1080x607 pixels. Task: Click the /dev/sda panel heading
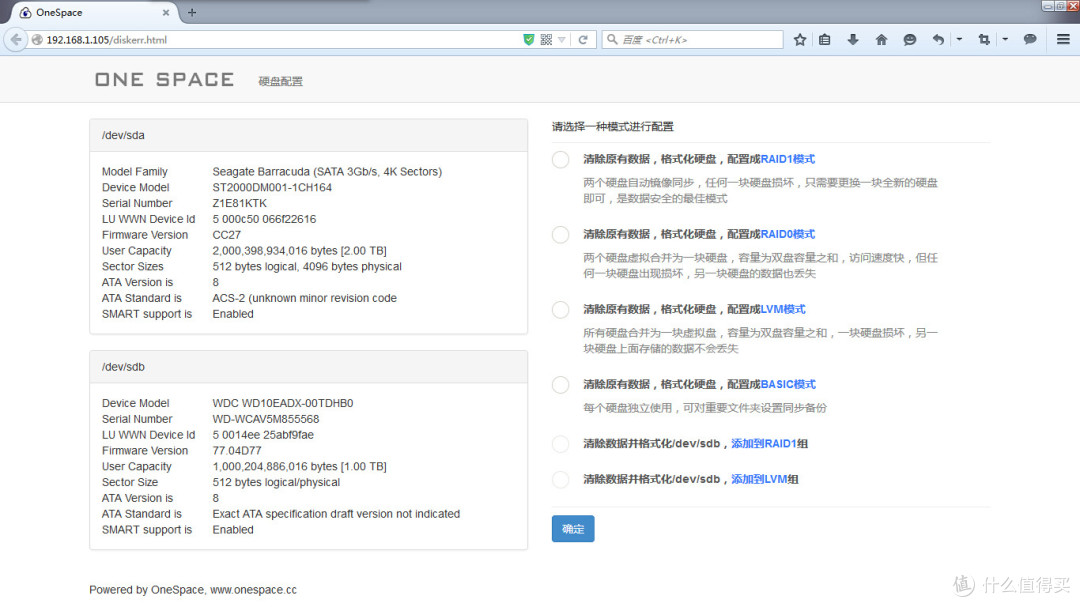click(309, 135)
